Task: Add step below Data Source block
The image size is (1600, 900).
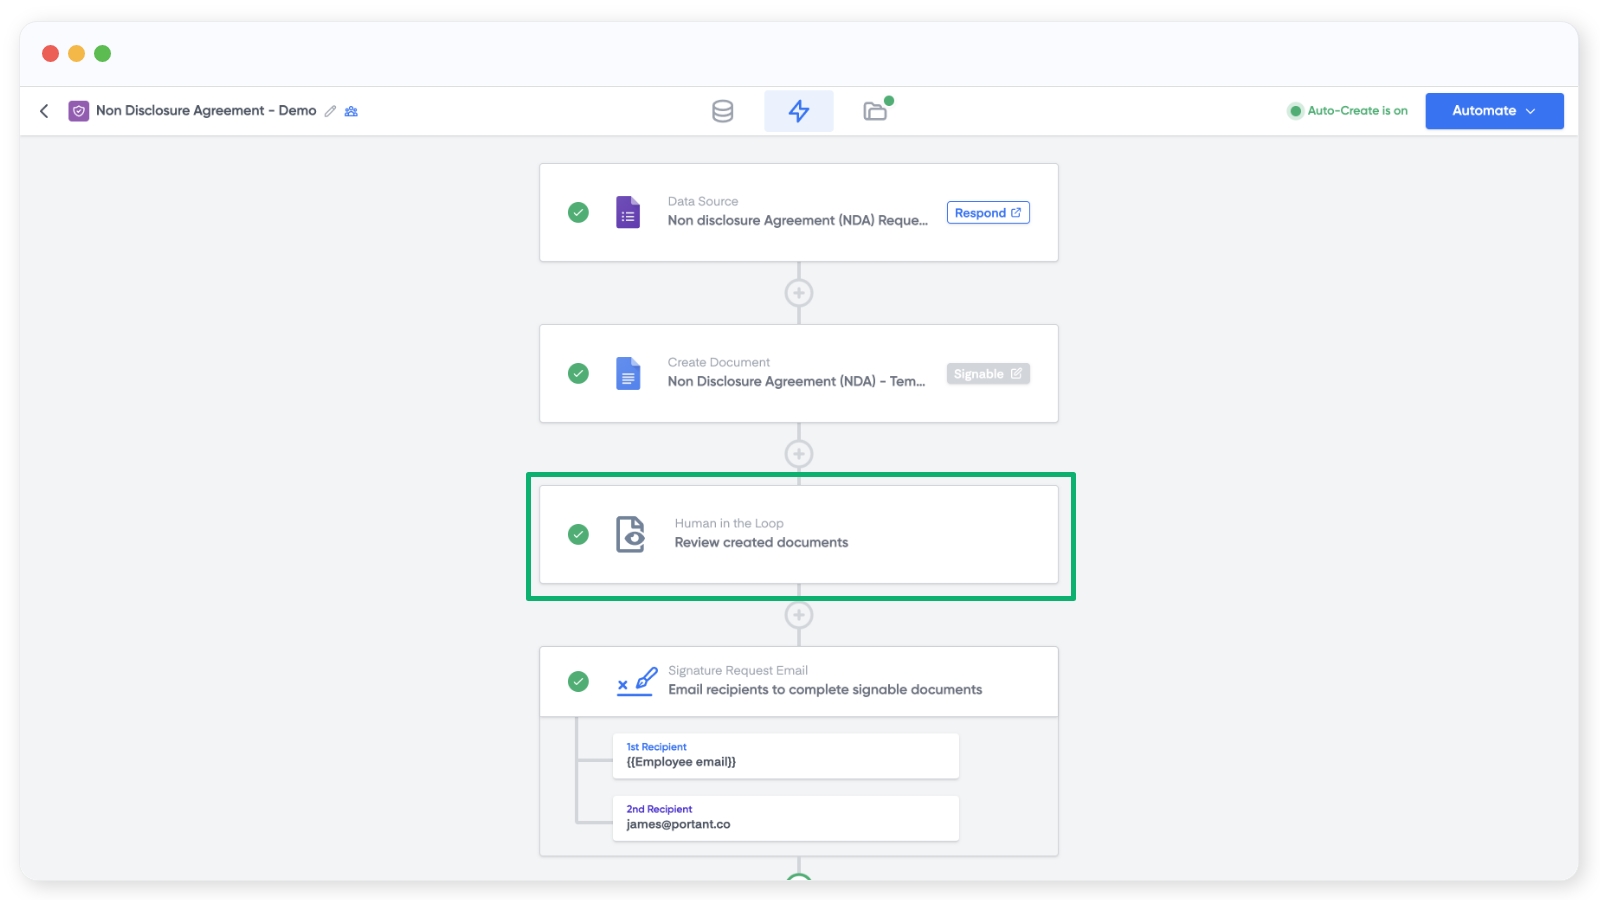Action: 798,293
